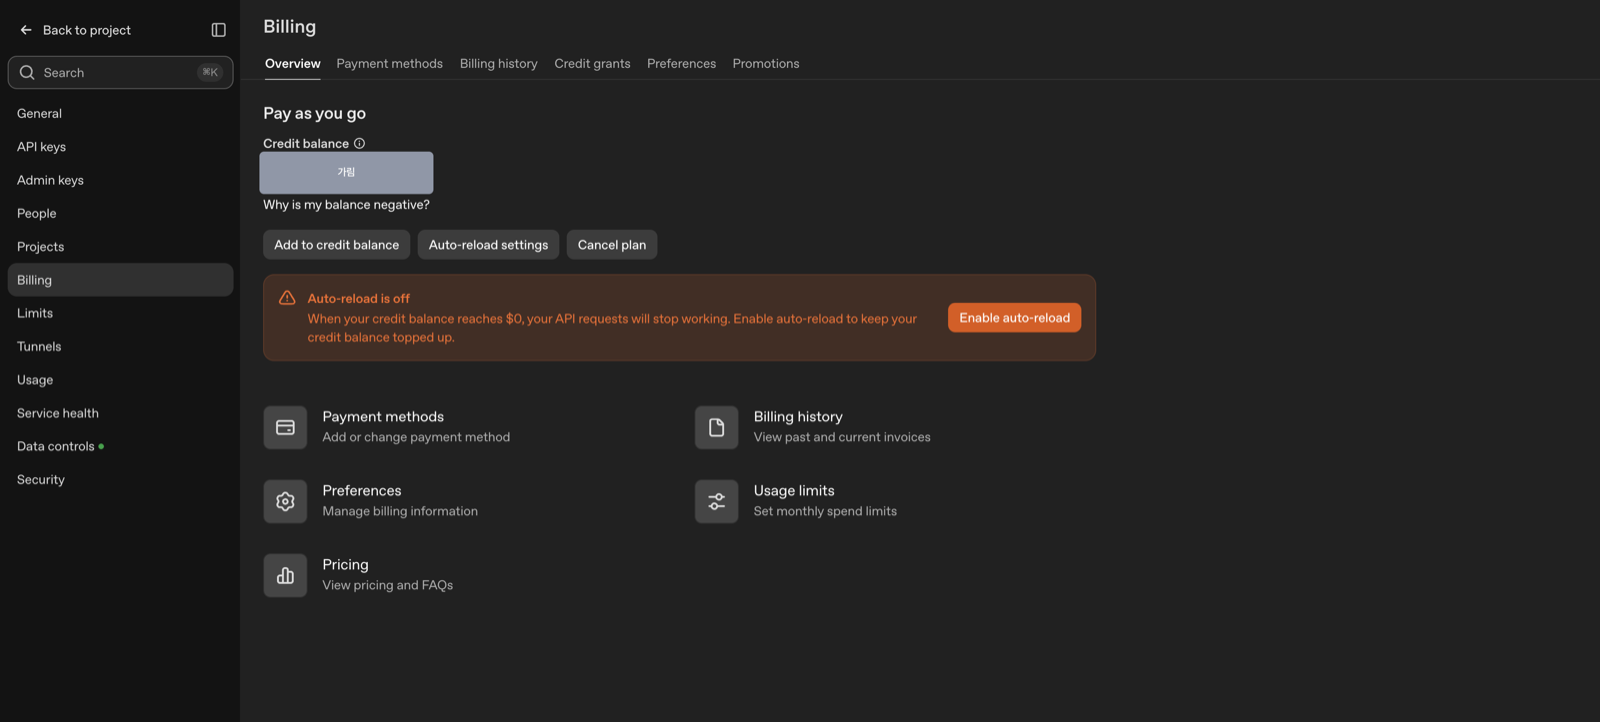Image resolution: width=1600 pixels, height=722 pixels.
Task: Open People in the sidebar
Action: (x=120, y=213)
